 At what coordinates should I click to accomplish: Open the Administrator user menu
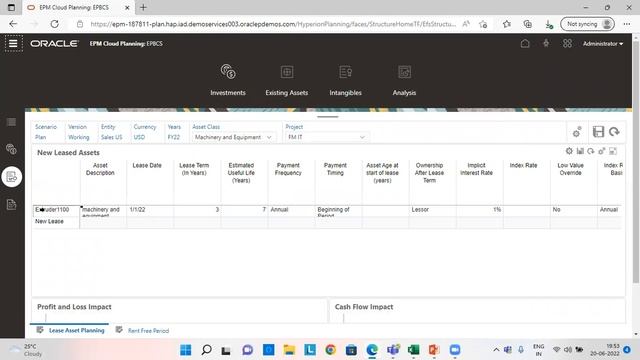pos(603,44)
